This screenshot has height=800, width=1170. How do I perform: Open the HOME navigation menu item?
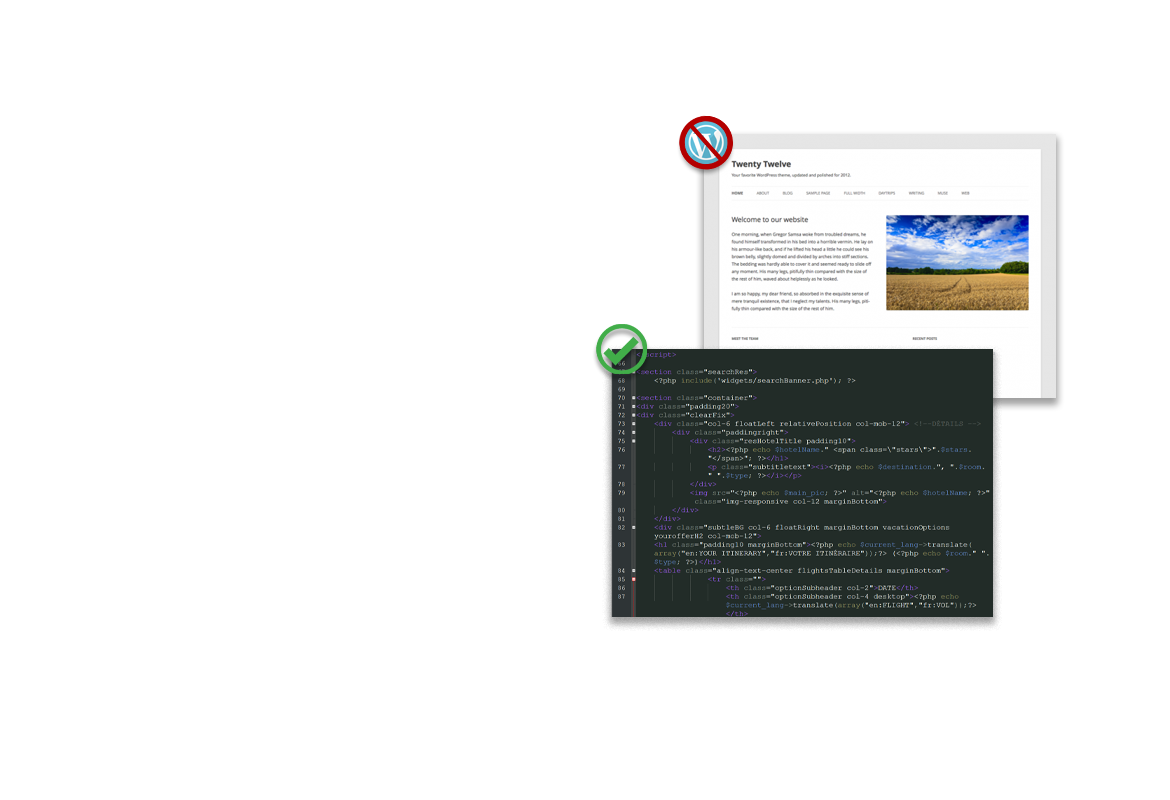(737, 193)
